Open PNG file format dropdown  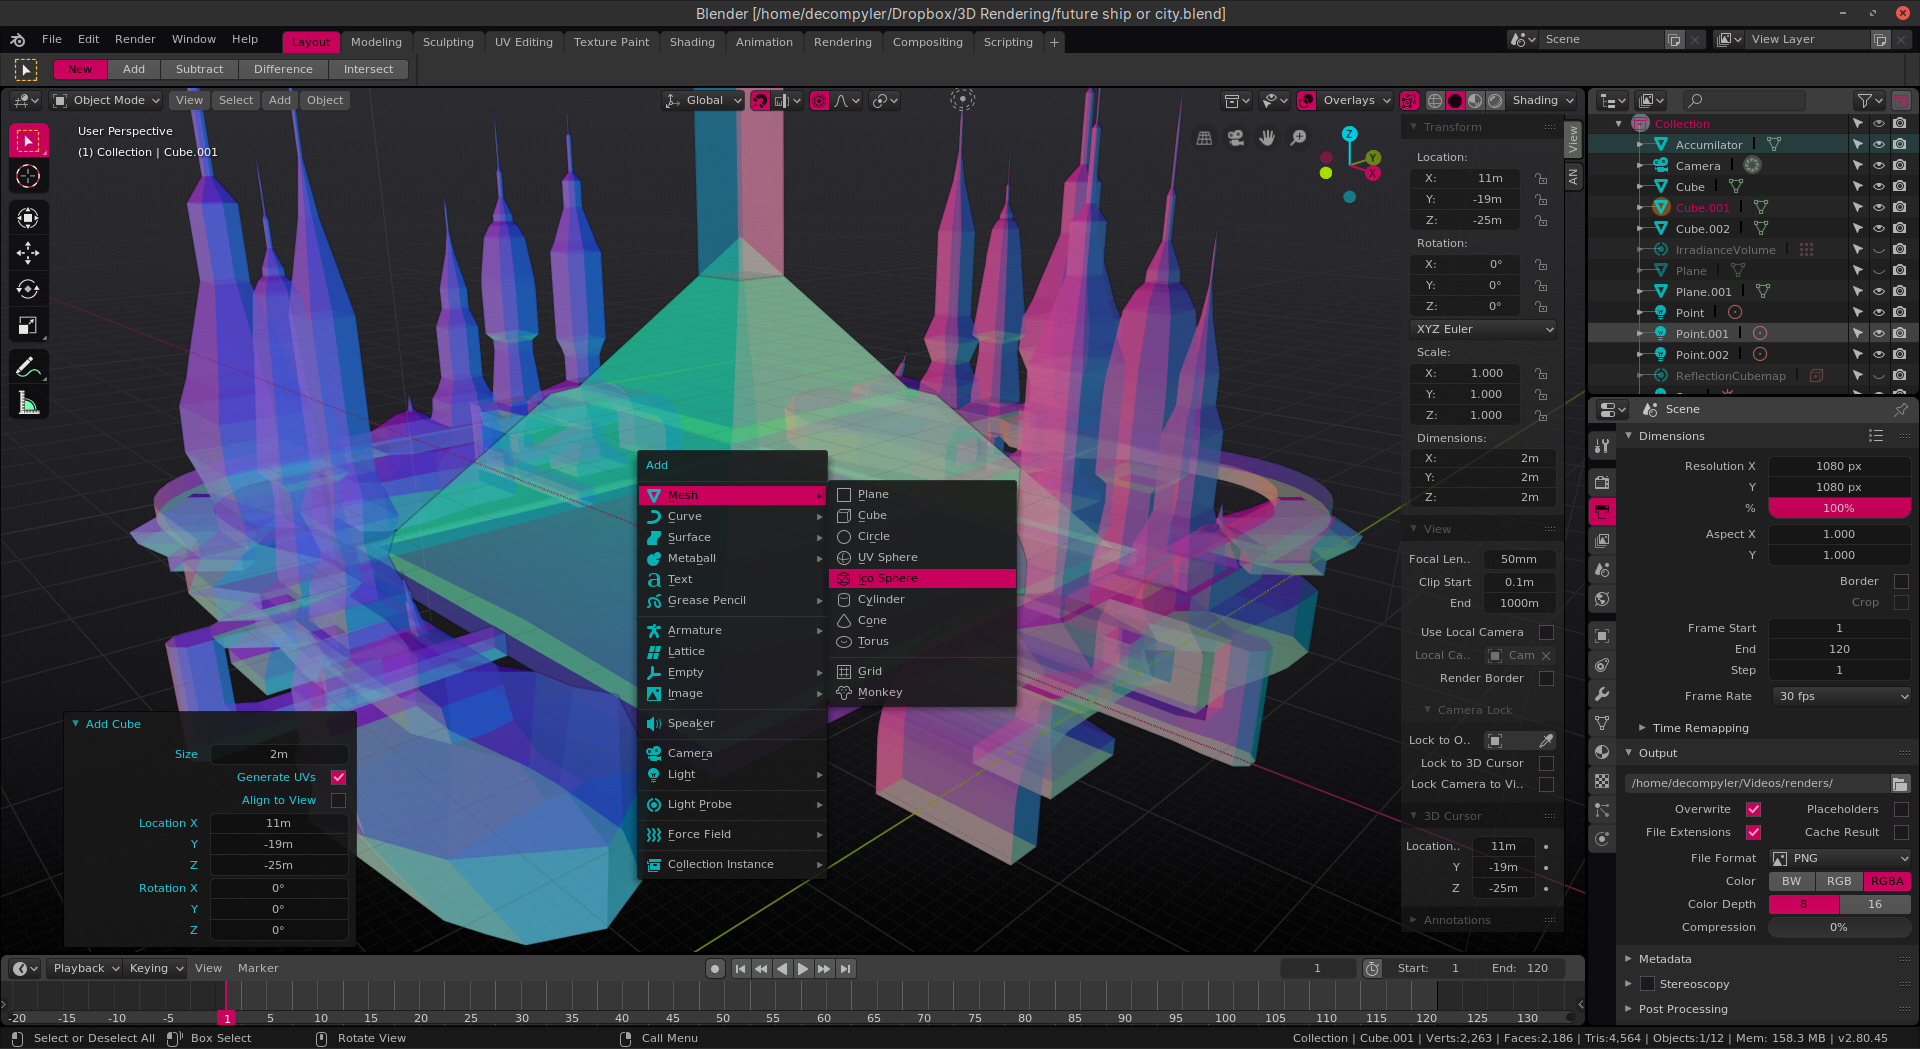pyautogui.click(x=1840, y=858)
